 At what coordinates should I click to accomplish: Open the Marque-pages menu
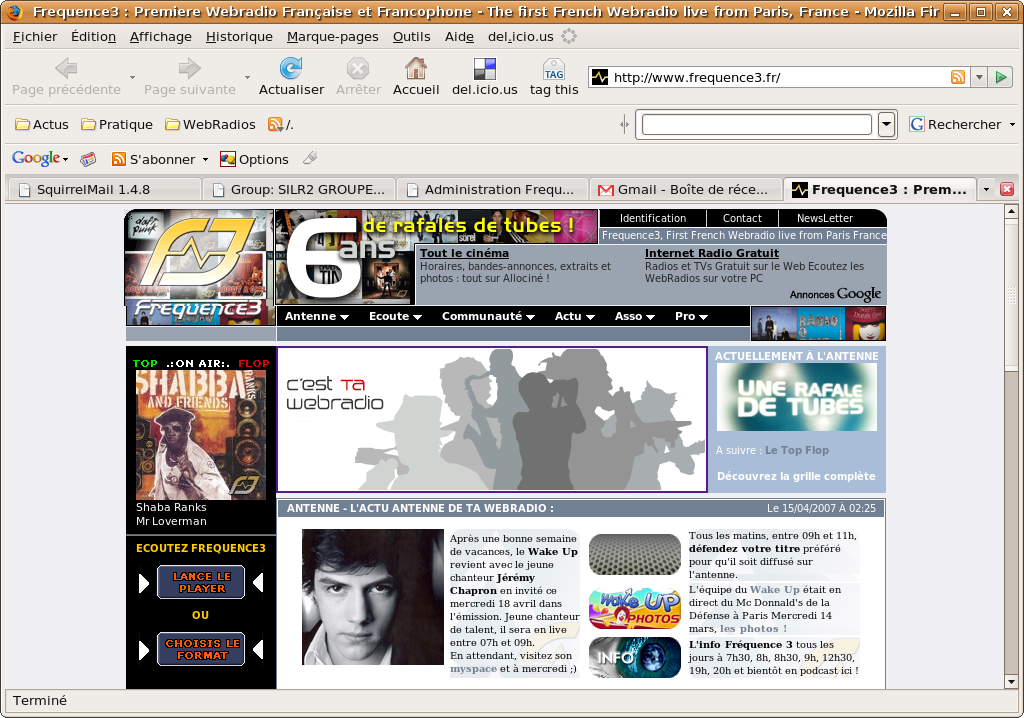tap(332, 37)
